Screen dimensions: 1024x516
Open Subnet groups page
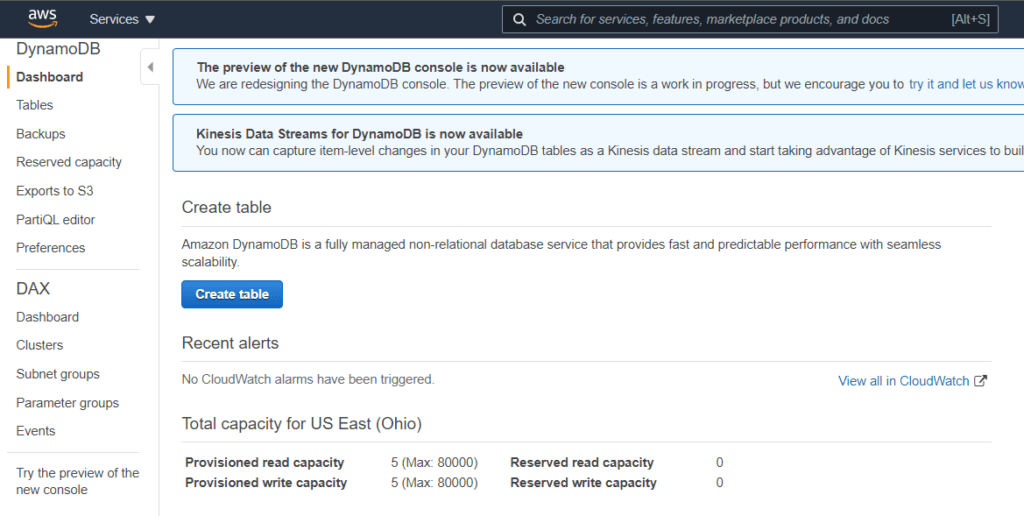tap(57, 374)
